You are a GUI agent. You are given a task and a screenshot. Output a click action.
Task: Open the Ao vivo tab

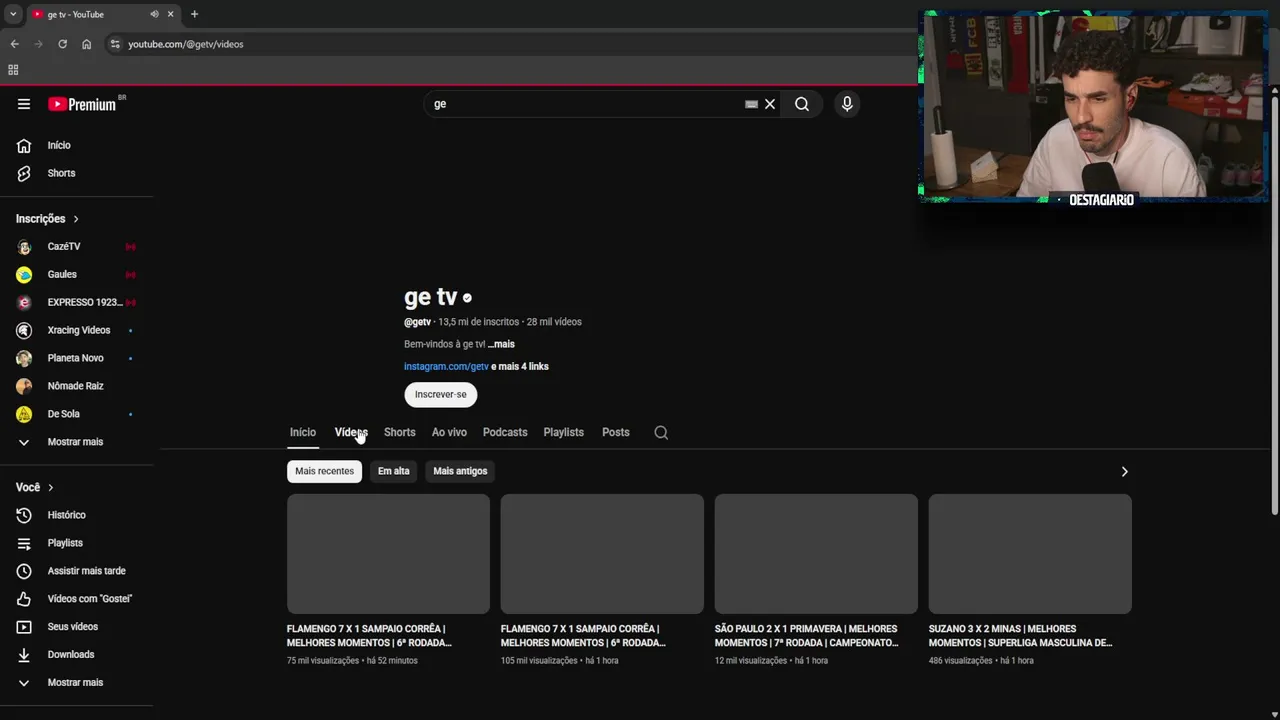449,433
